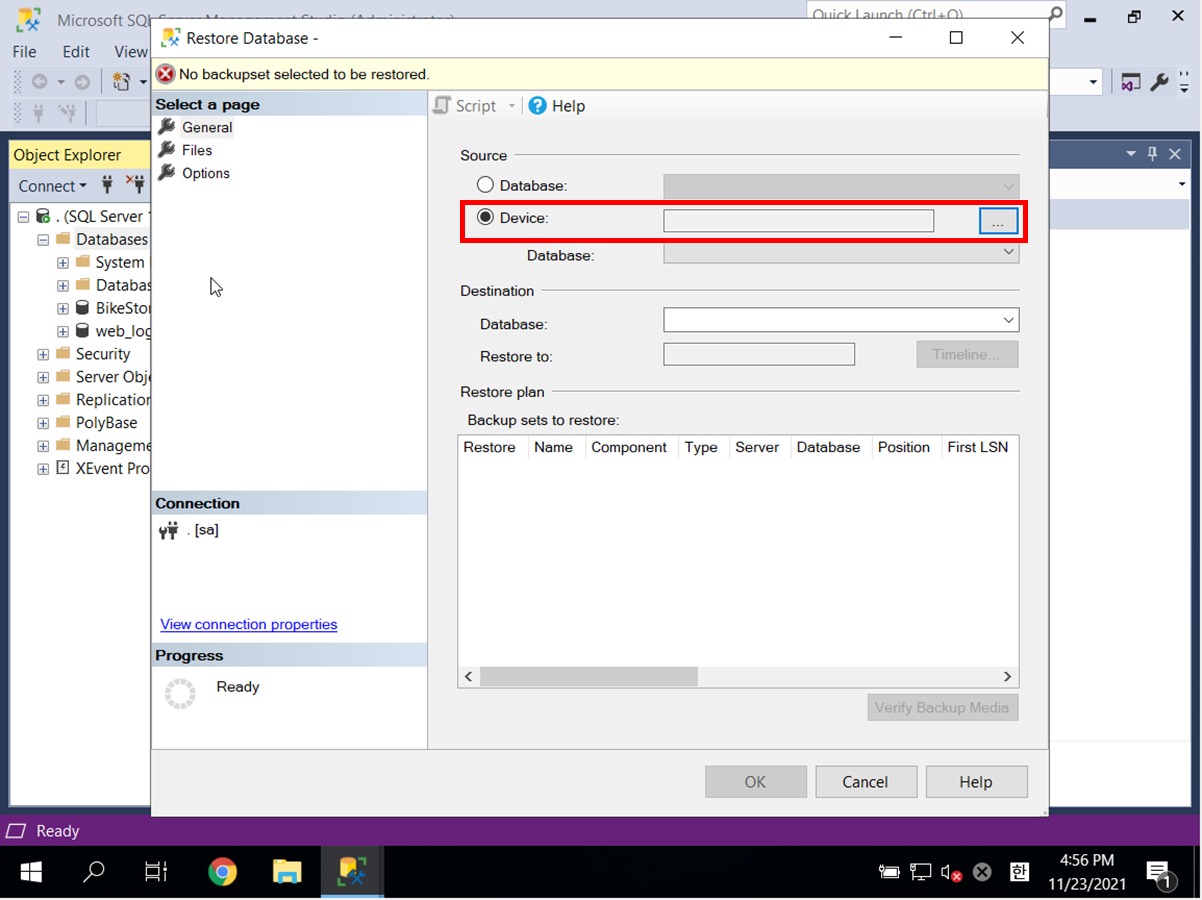
Task: Launch Google Chrome from taskbar
Action: click(223, 872)
